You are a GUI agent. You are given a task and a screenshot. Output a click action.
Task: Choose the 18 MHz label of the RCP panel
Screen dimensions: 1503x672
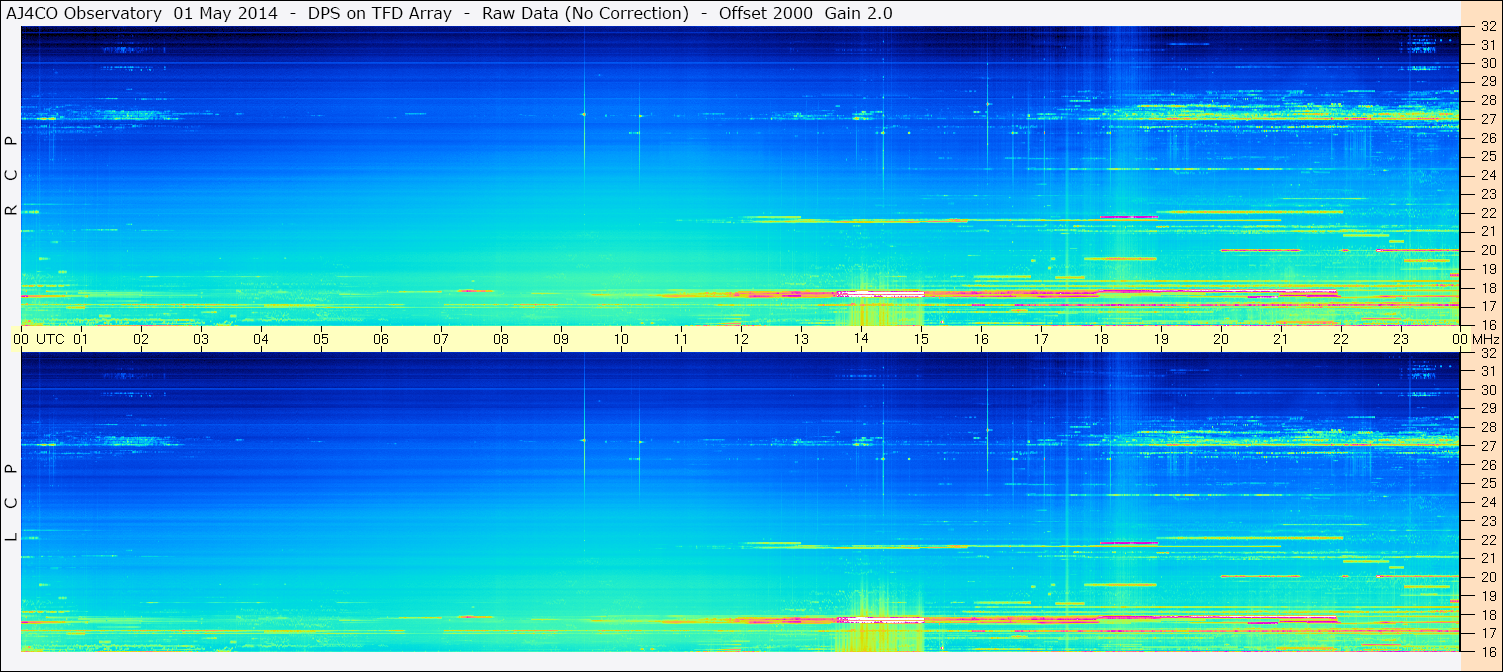1488,288
